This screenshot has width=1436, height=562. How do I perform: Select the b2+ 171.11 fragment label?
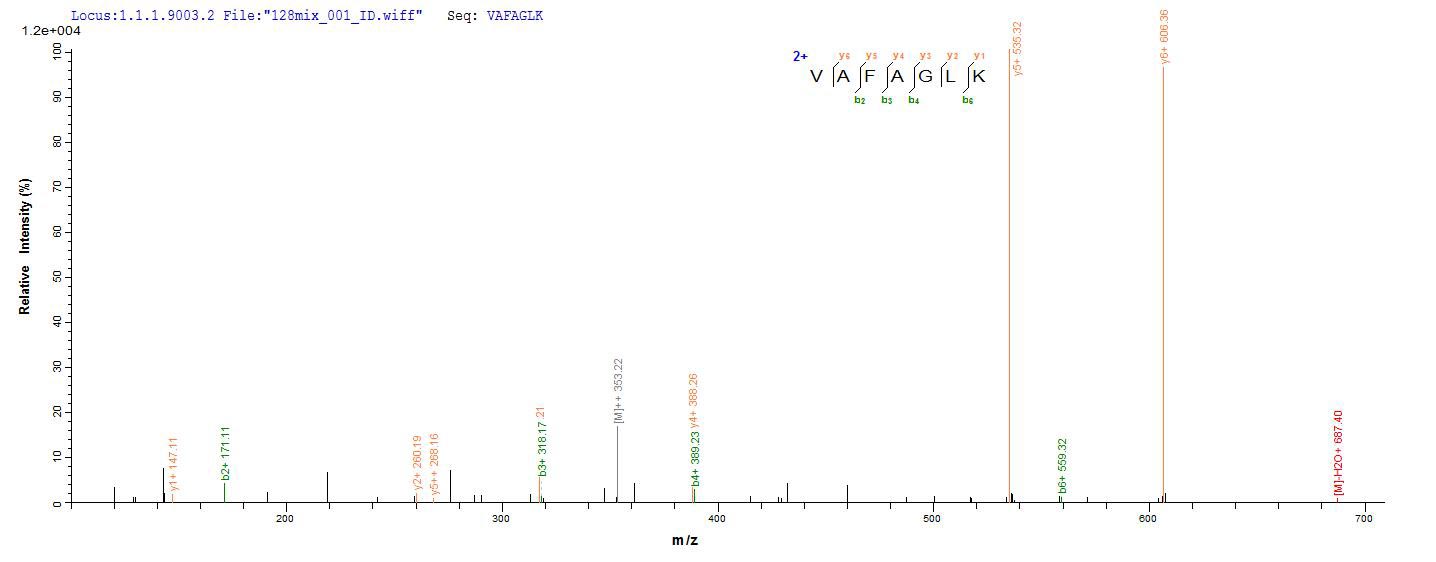pyautogui.click(x=226, y=453)
